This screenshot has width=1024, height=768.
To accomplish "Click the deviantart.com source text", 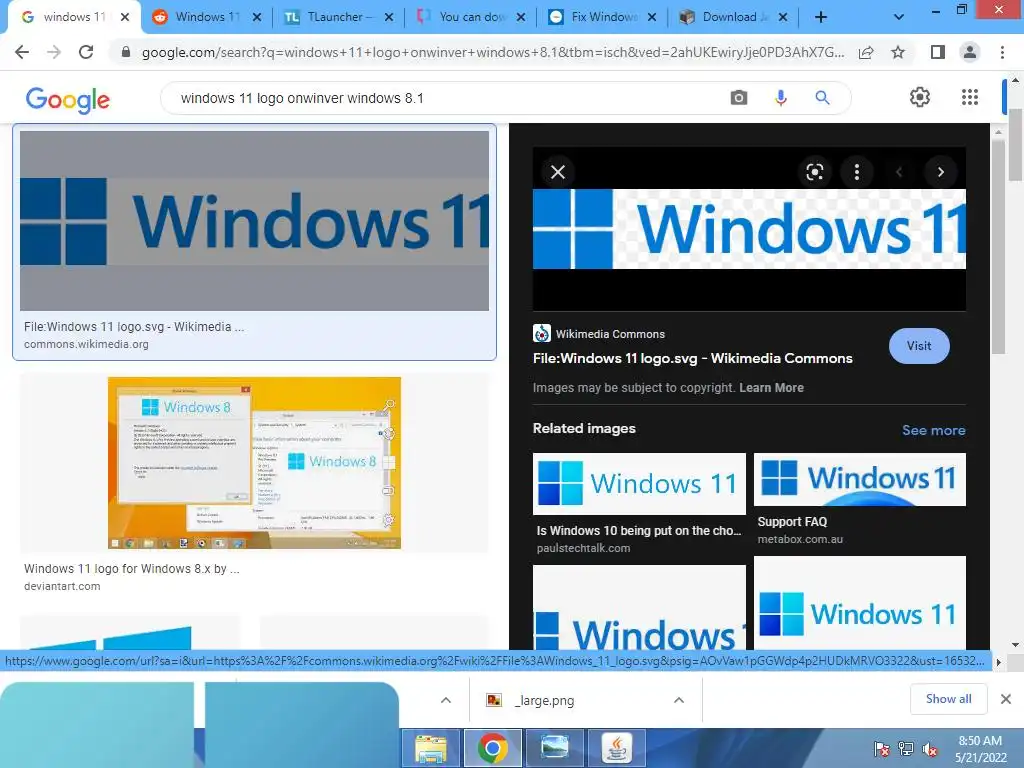I will [x=62, y=586].
